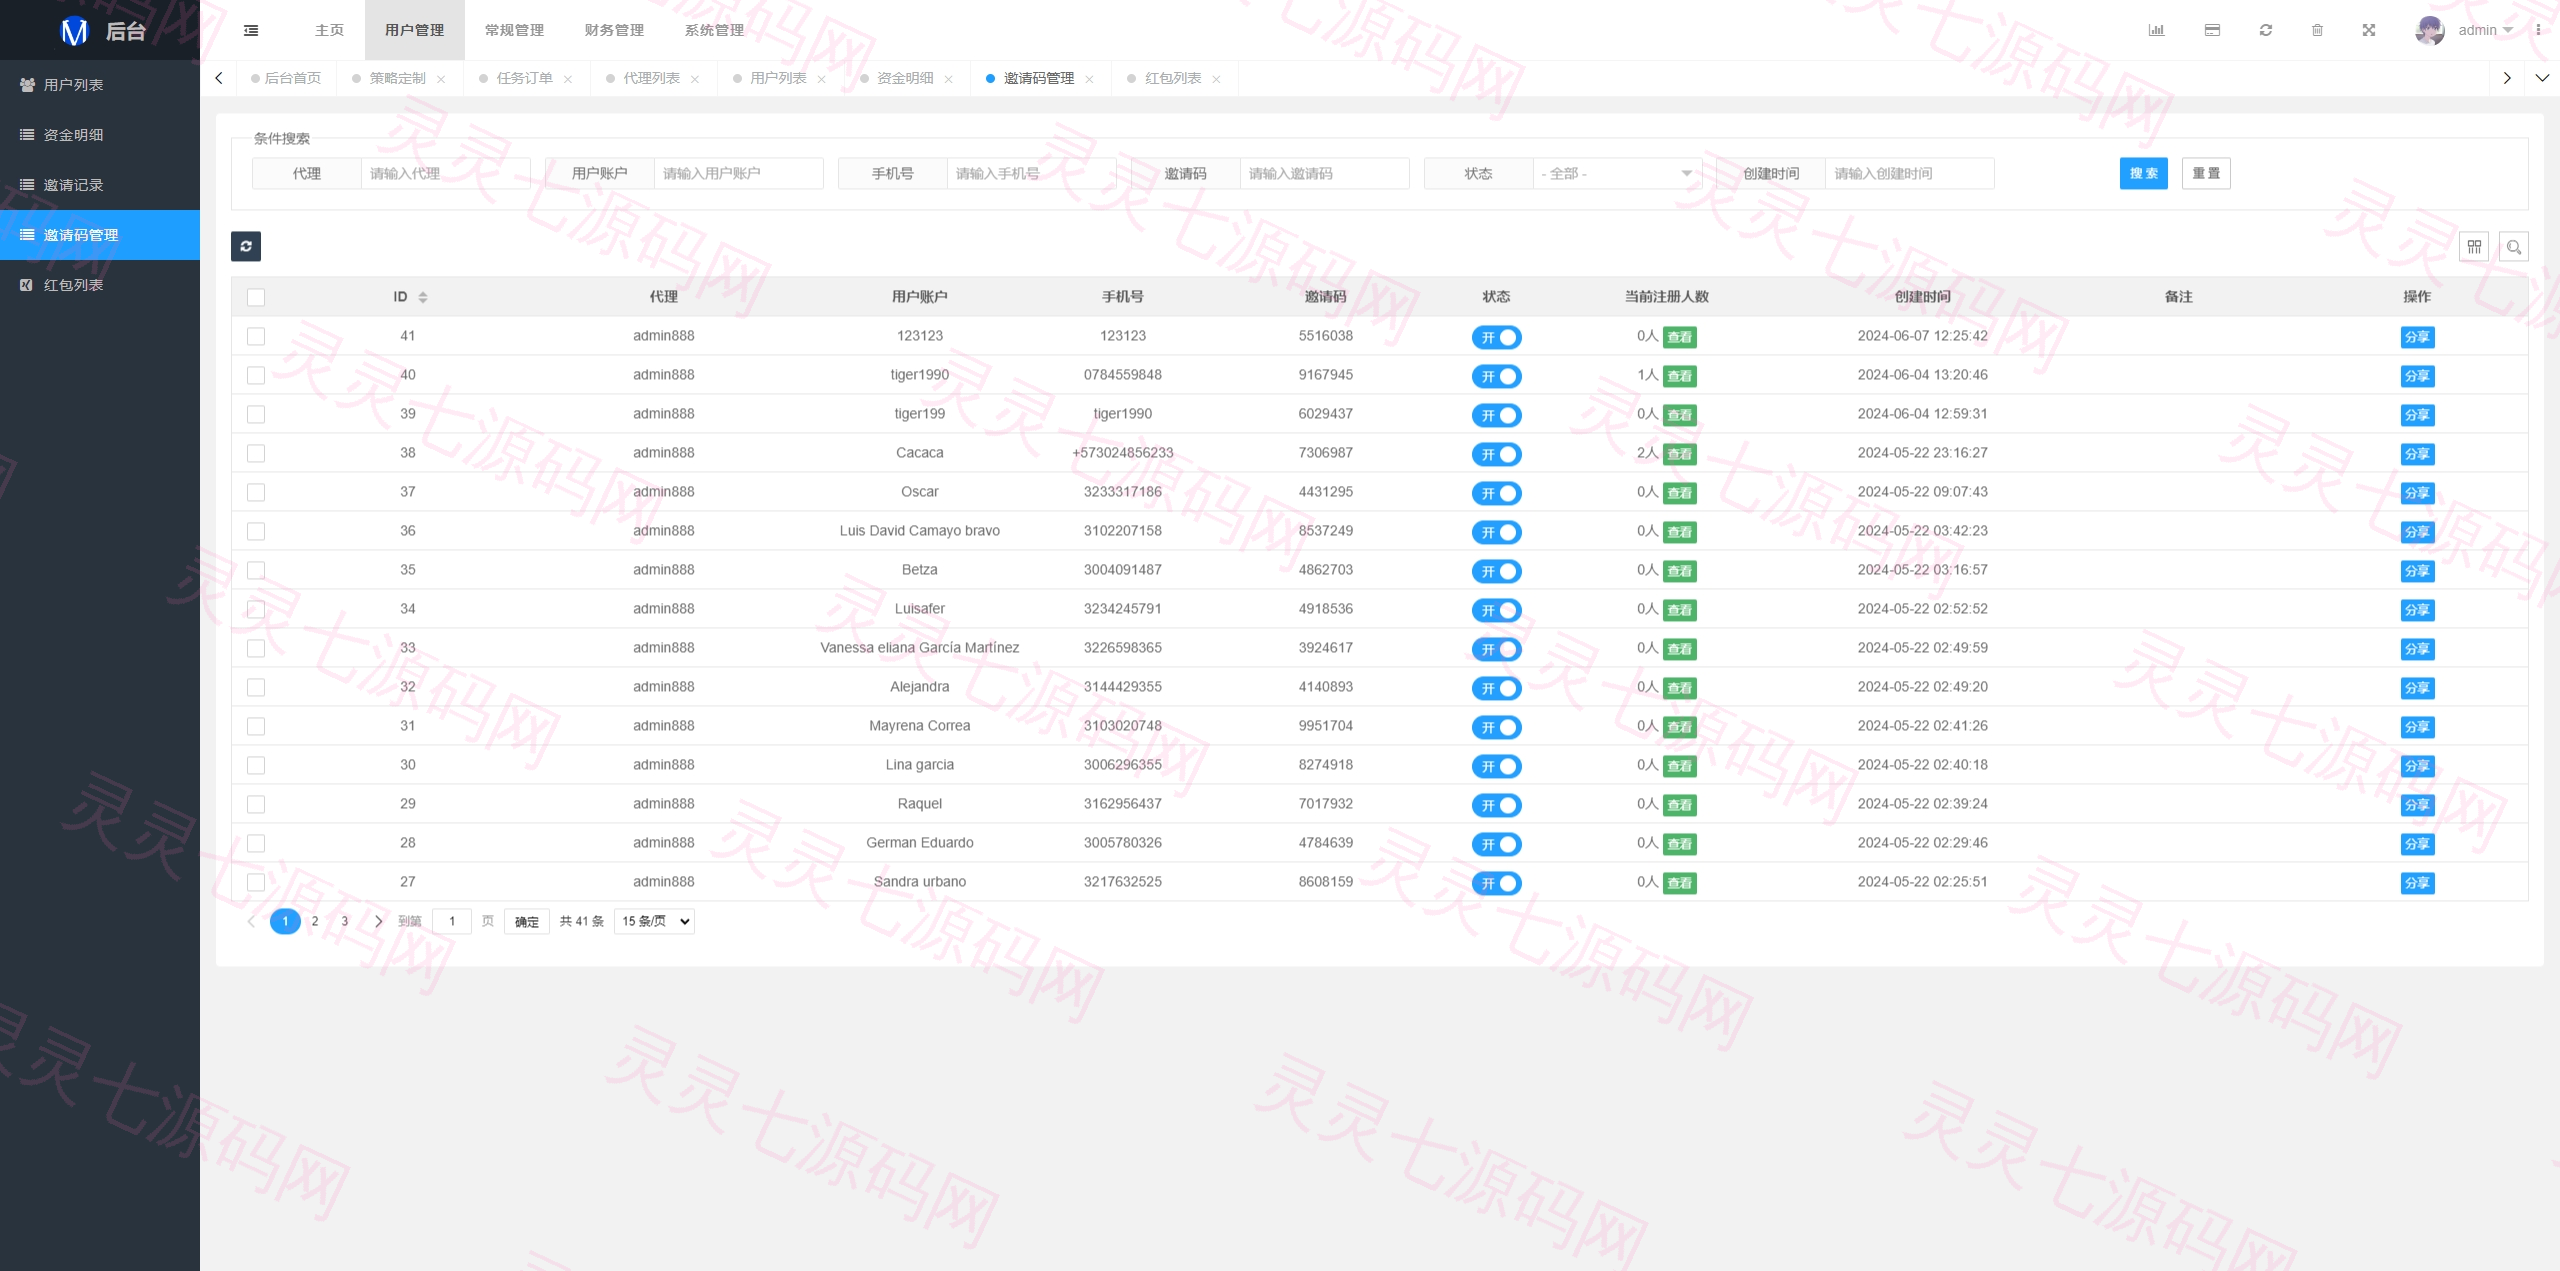2560x1271 pixels.
Task: Go to page 2 in pagination
Action: coord(315,921)
